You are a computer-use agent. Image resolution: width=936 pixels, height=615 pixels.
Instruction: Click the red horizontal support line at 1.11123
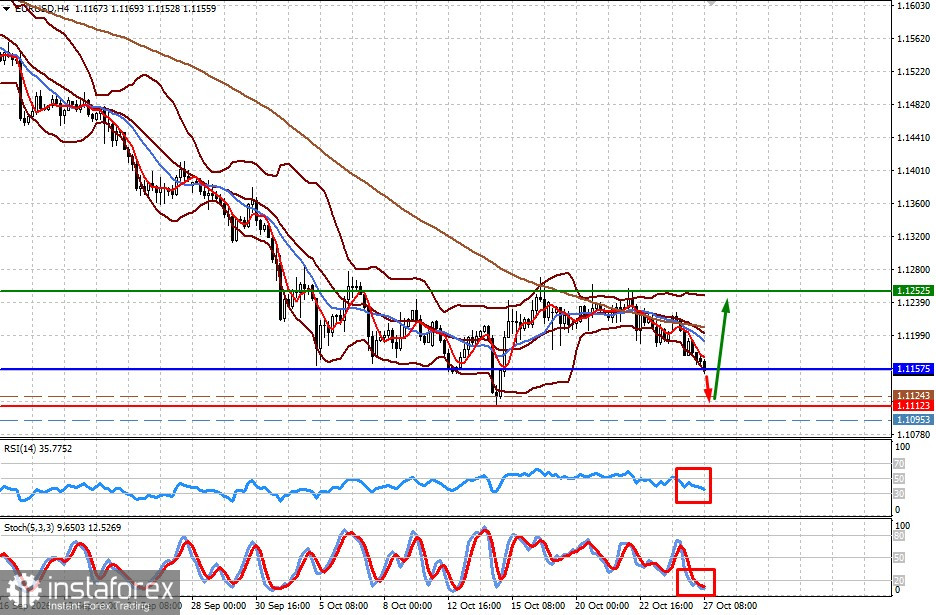[x=446, y=406]
